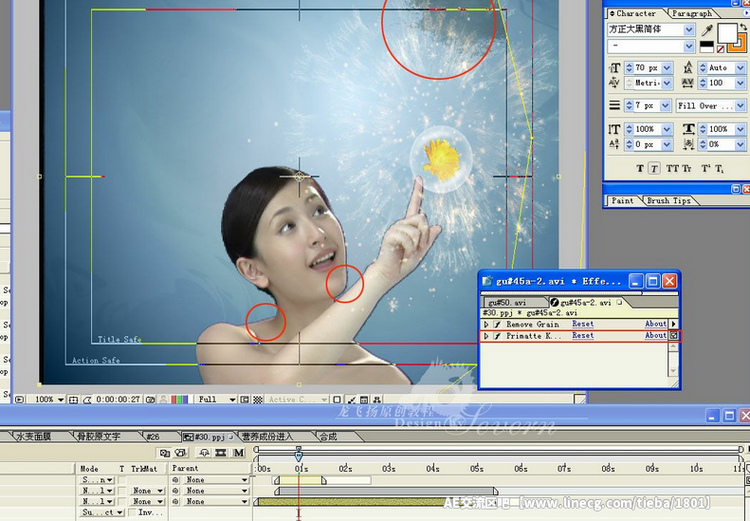Image resolution: width=750 pixels, height=521 pixels.
Task: Enable motion blur switch in timeline
Action: coord(239,453)
